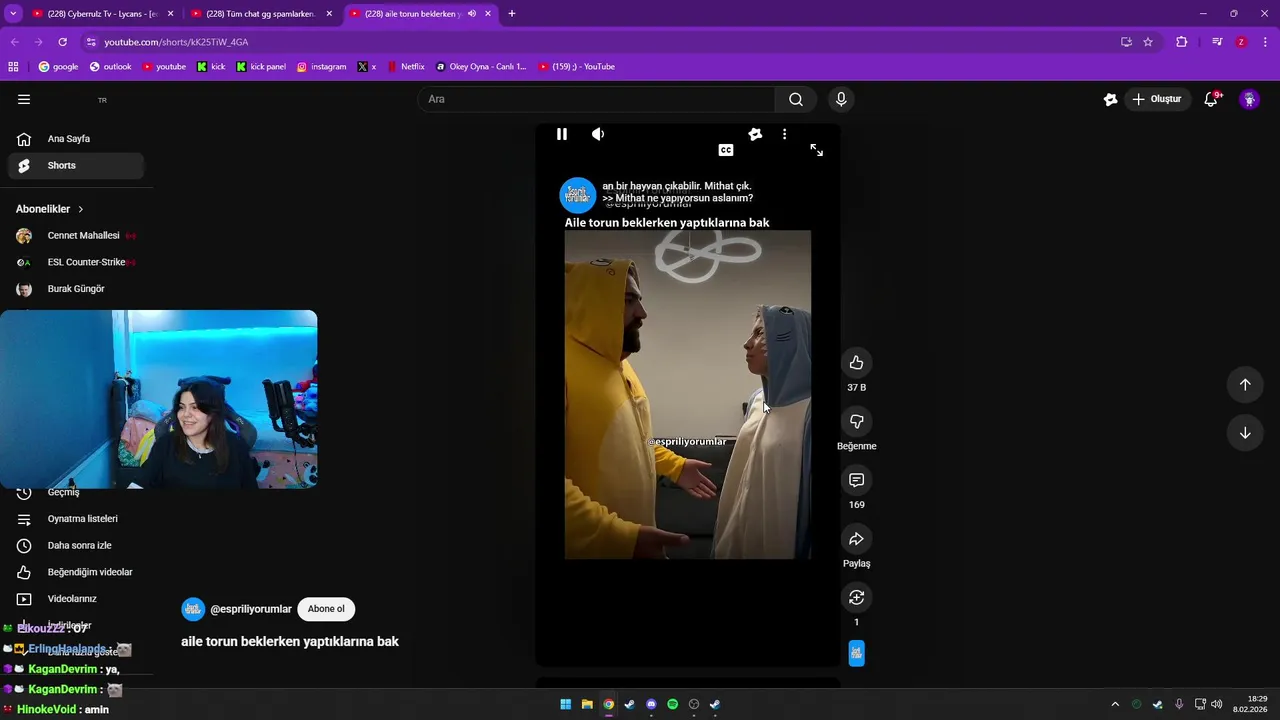
Task: Open YouTube notifications bell
Action: 1211,99
